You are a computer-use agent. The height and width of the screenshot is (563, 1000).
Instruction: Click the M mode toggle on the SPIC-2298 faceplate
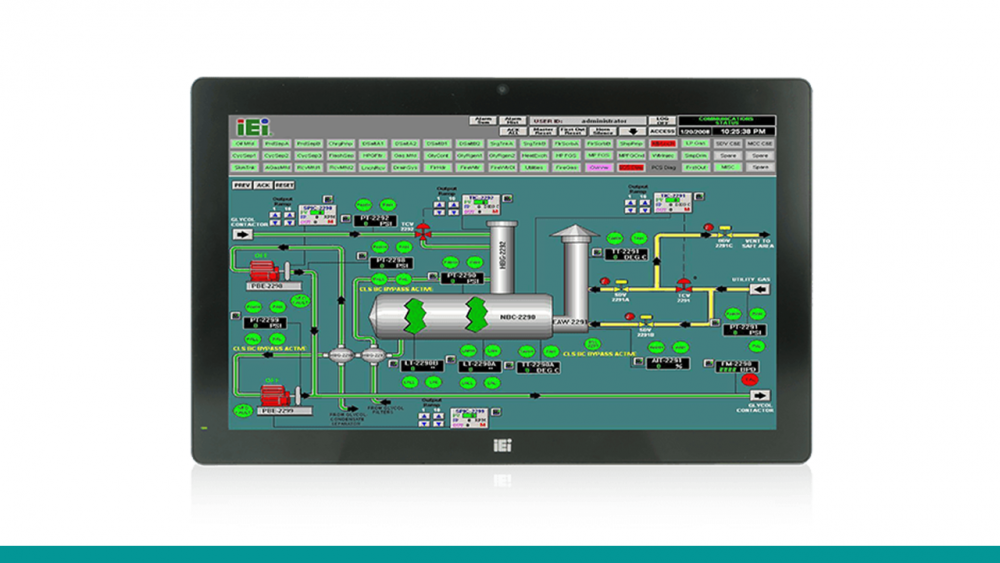pyautogui.click(x=330, y=221)
